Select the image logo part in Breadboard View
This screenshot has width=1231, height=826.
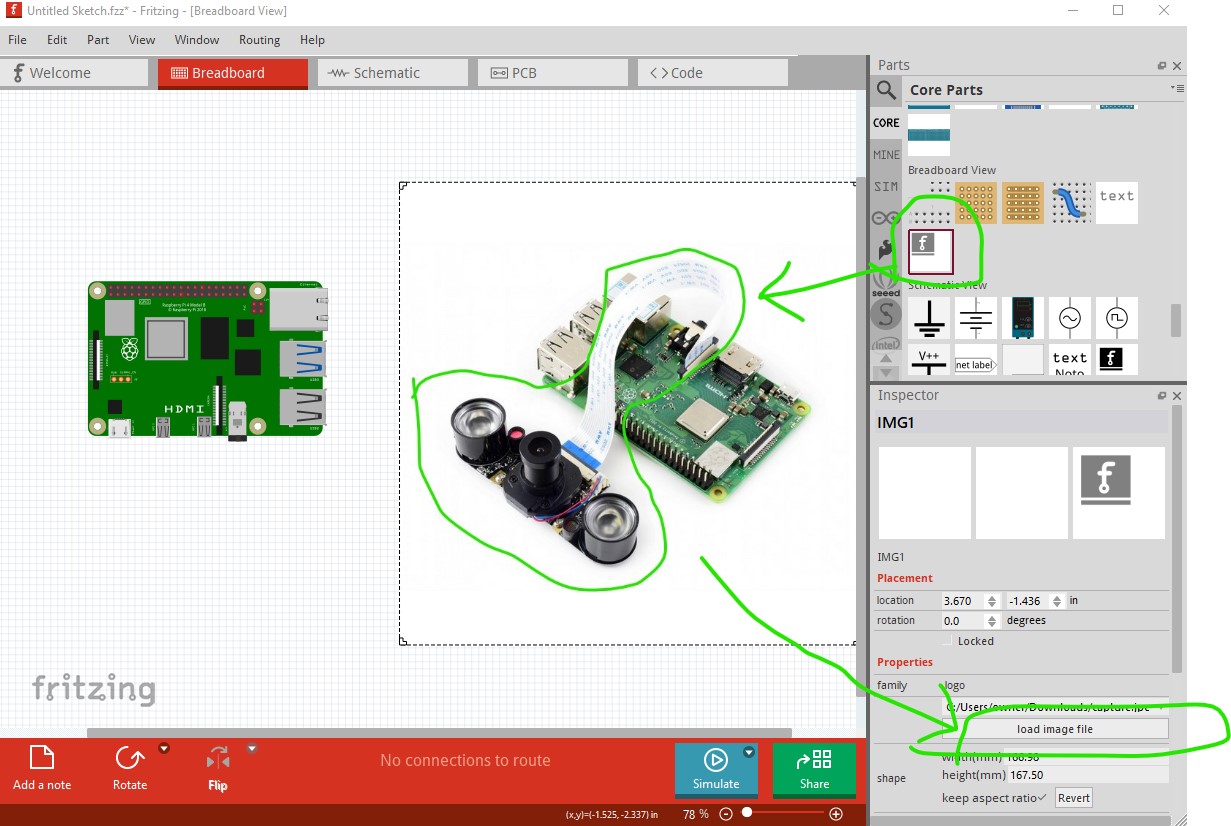931,251
